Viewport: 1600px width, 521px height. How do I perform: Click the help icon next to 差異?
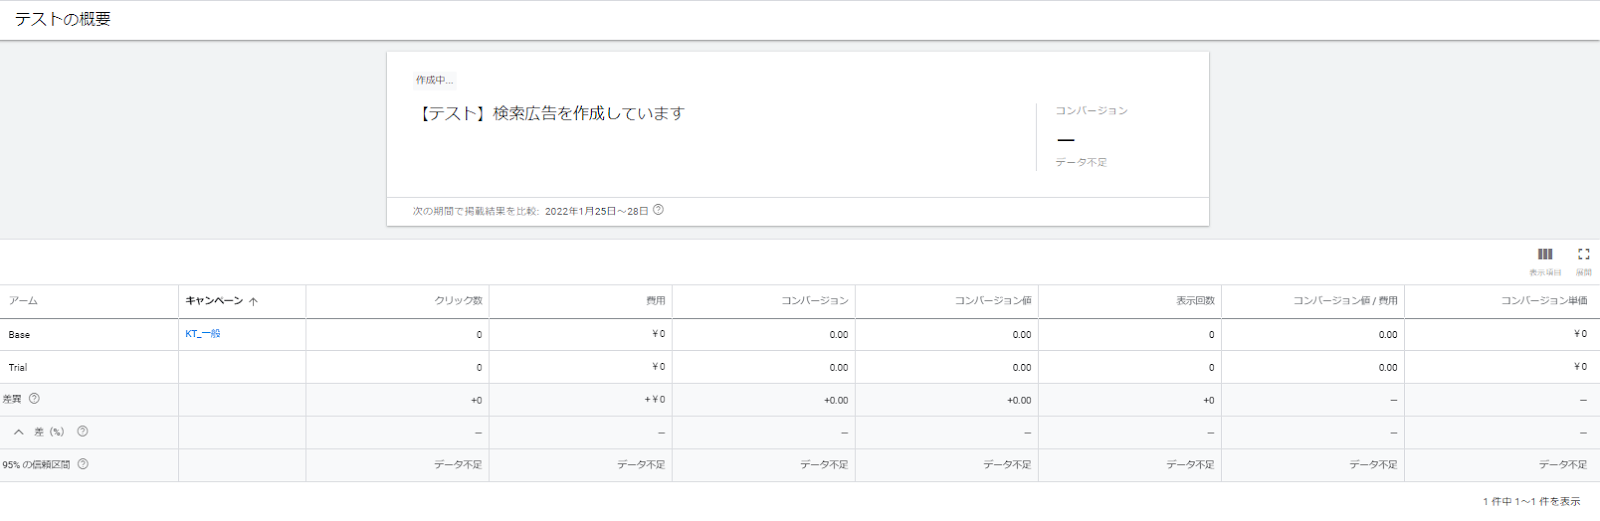point(34,399)
